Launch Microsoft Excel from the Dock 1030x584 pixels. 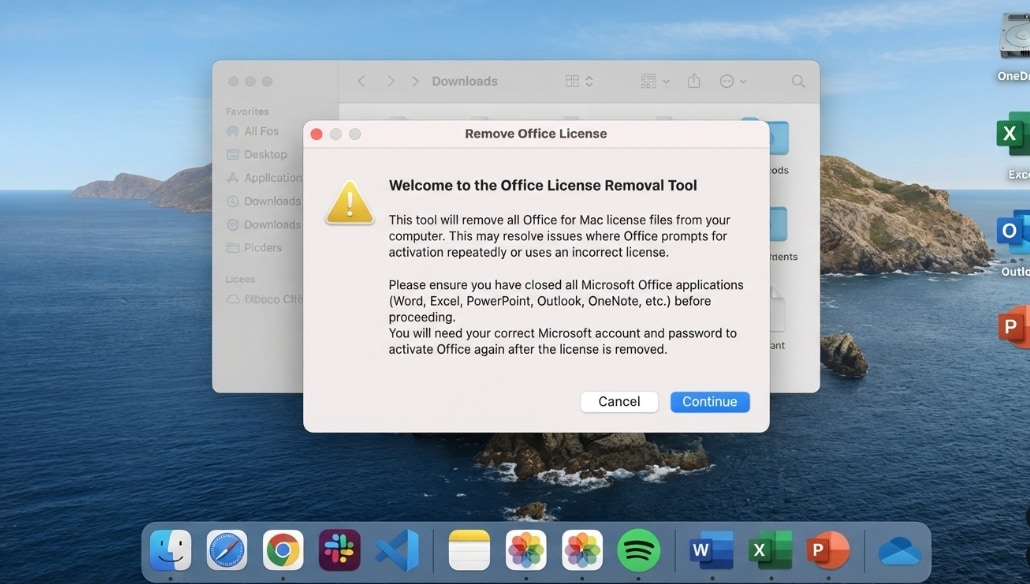click(x=770, y=550)
